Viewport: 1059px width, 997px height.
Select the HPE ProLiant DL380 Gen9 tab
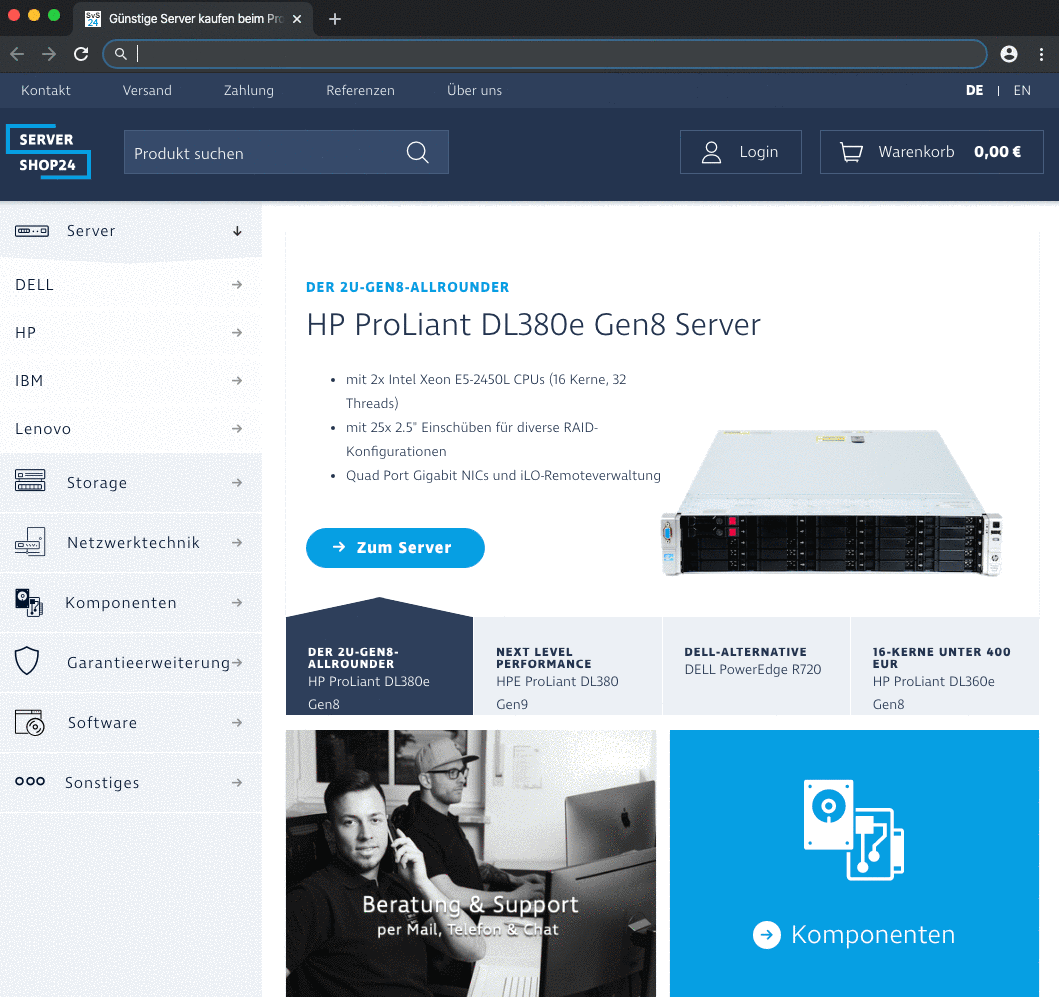566,680
